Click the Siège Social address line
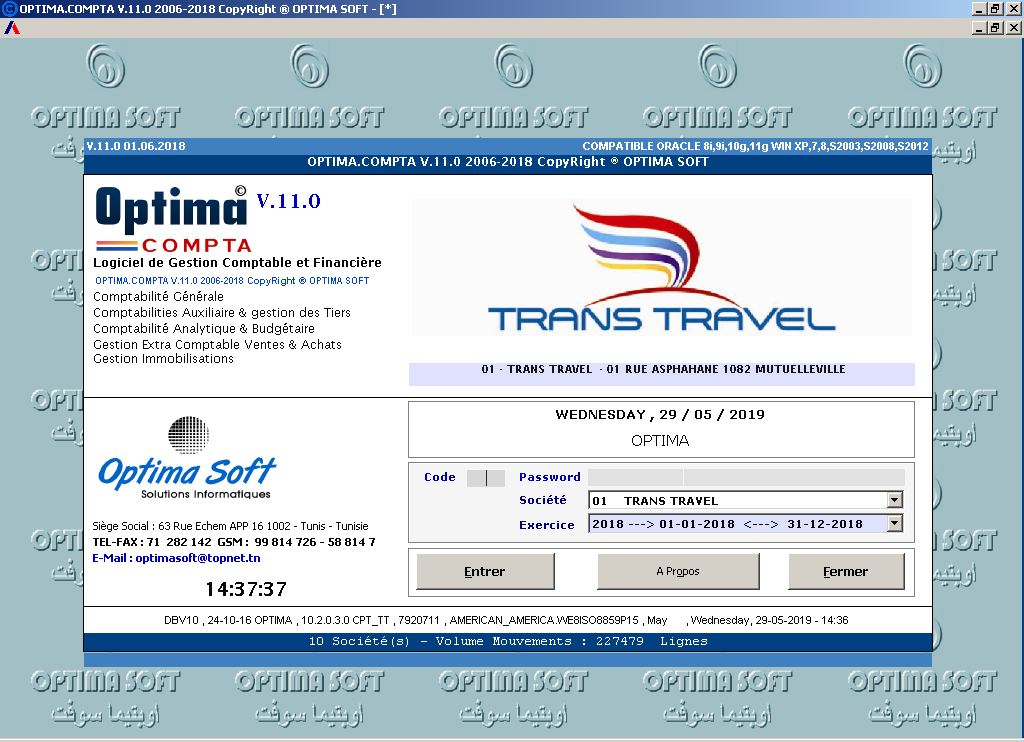 coord(231,526)
